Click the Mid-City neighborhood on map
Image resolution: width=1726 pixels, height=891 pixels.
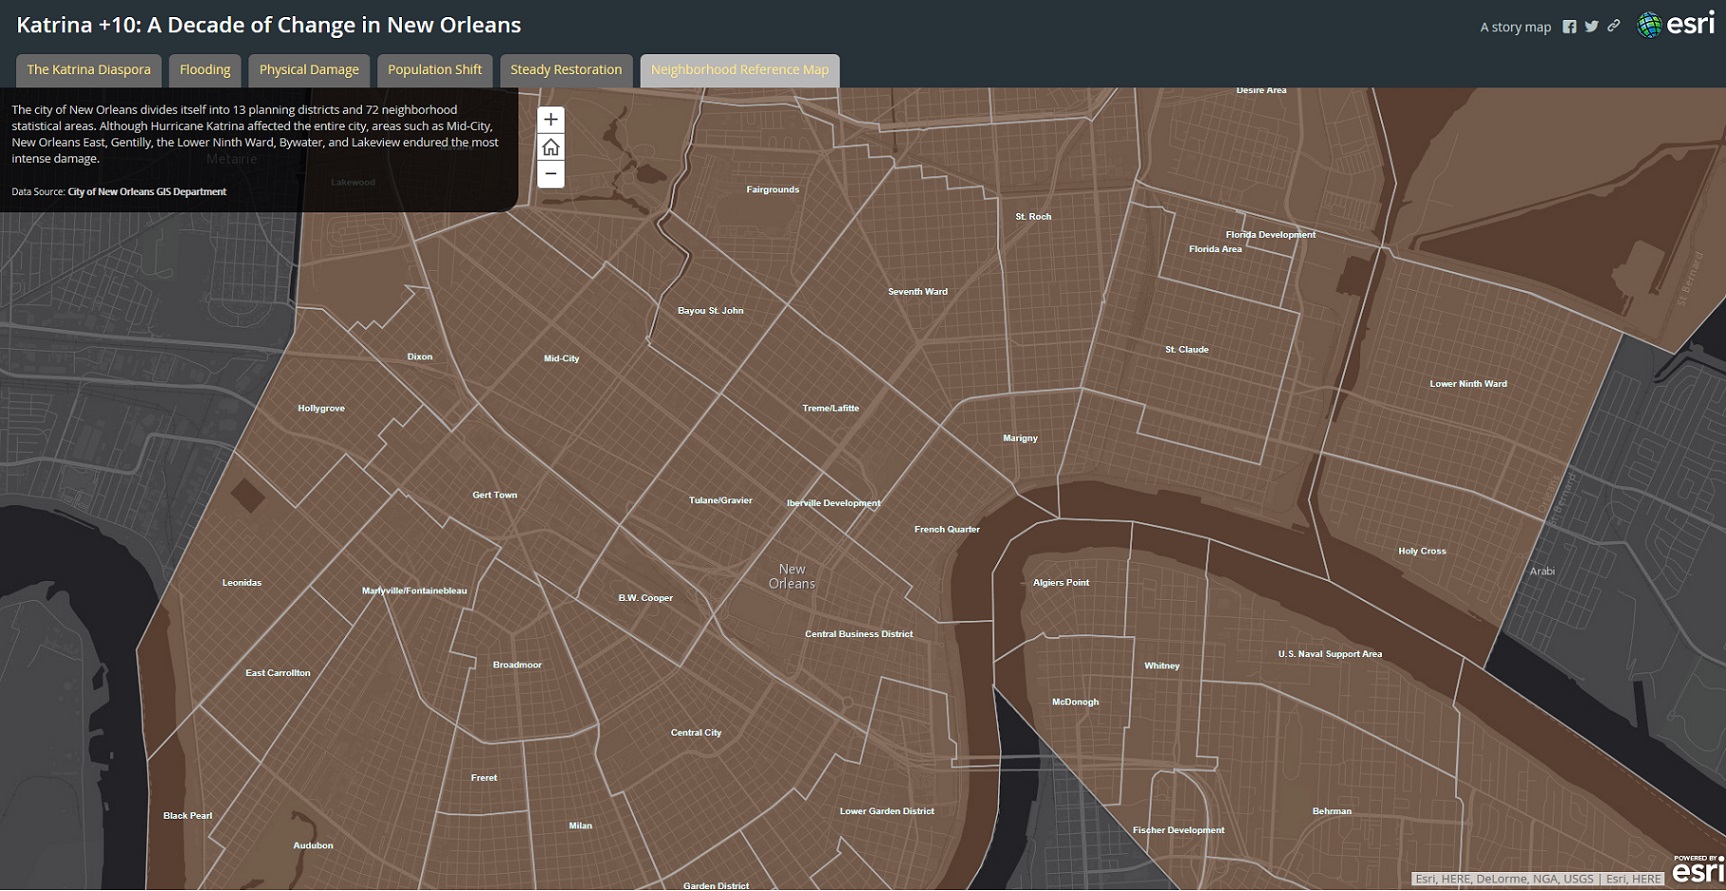561,358
